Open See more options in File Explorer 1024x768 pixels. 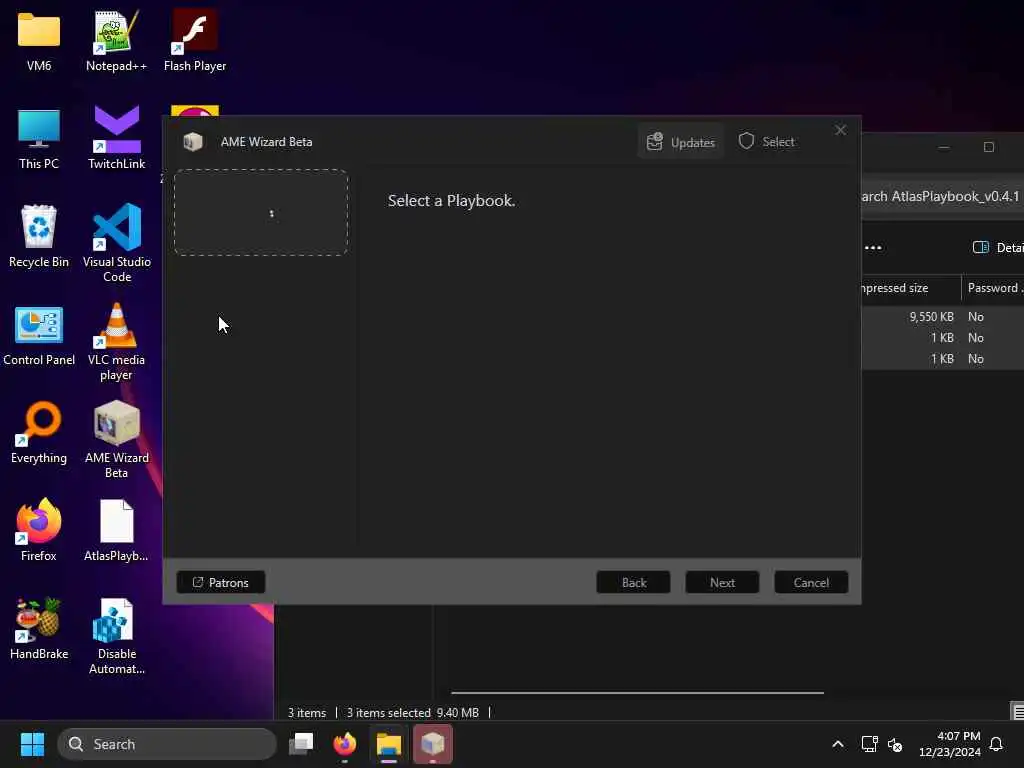tap(873, 248)
